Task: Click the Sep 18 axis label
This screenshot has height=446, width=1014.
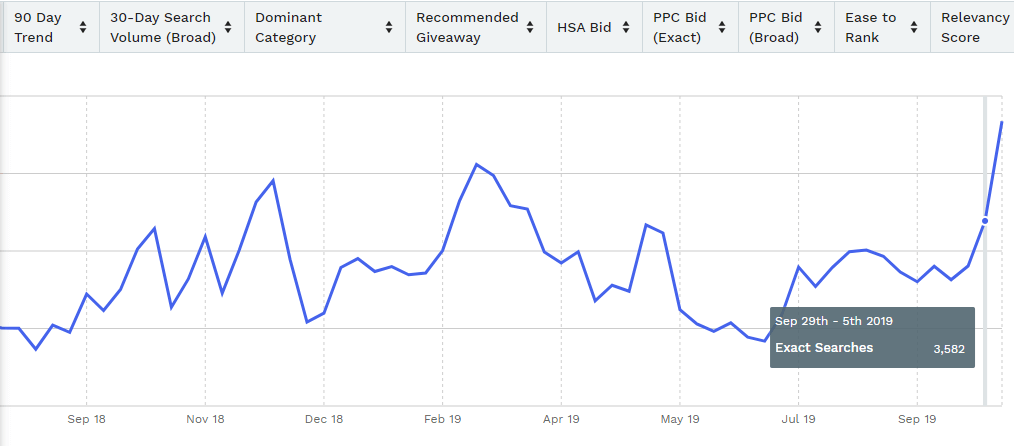Action: 86,419
